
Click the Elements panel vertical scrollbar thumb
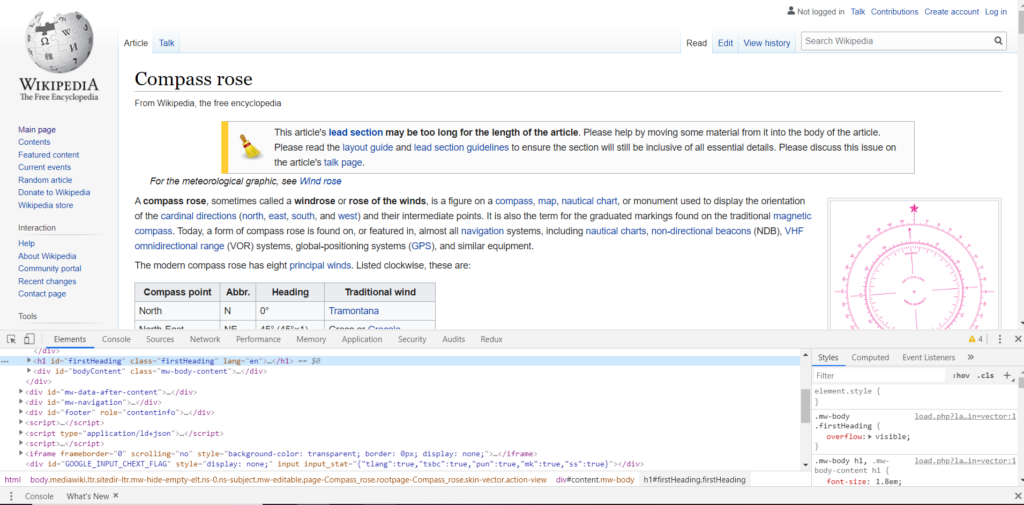click(x=805, y=408)
